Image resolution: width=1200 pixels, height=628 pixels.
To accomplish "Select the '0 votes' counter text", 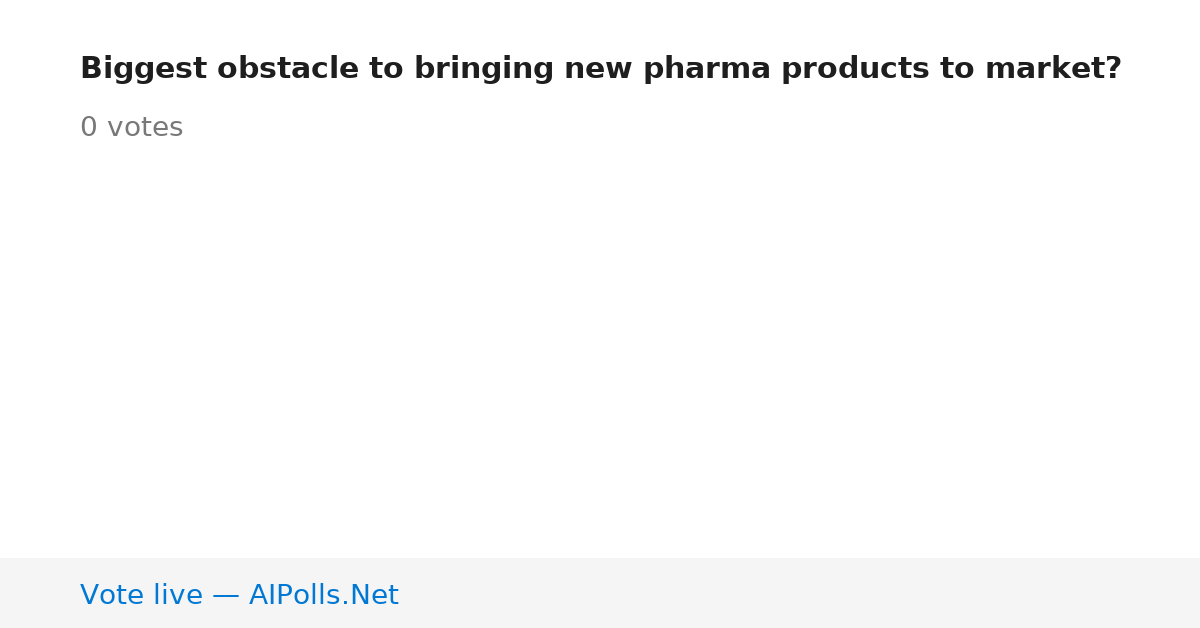I will 131,128.
